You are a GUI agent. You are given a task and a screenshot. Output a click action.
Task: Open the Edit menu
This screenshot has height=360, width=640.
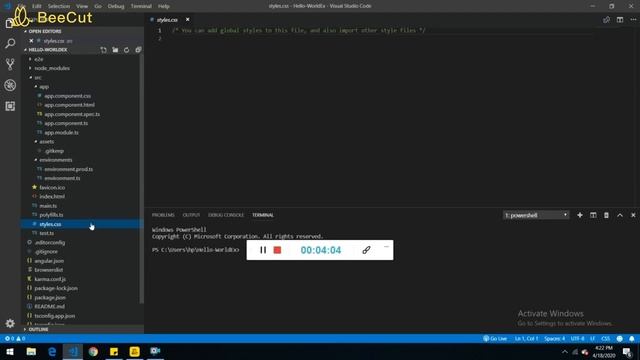37,6
